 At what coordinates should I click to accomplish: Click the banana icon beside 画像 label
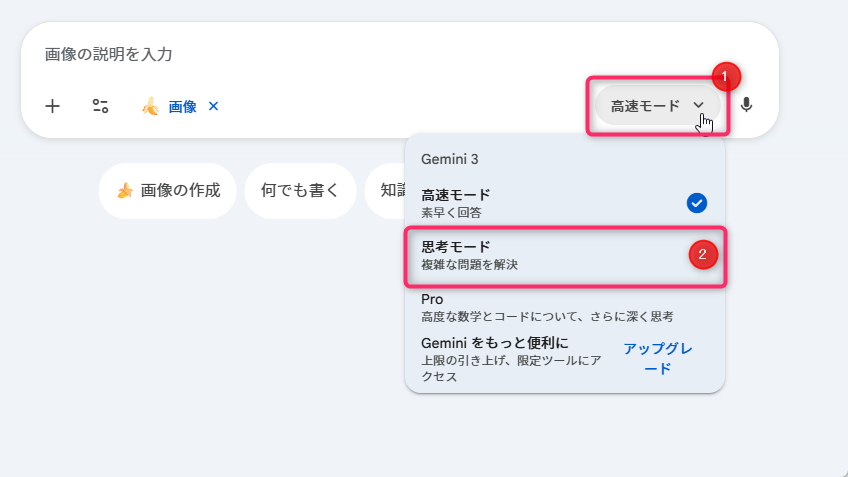(x=150, y=106)
